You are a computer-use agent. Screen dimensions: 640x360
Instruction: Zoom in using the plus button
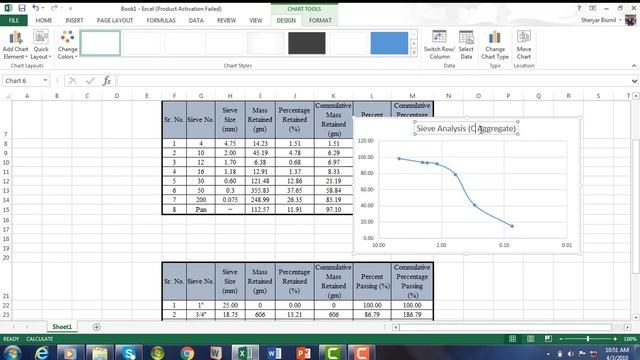pyautogui.click(x=615, y=339)
